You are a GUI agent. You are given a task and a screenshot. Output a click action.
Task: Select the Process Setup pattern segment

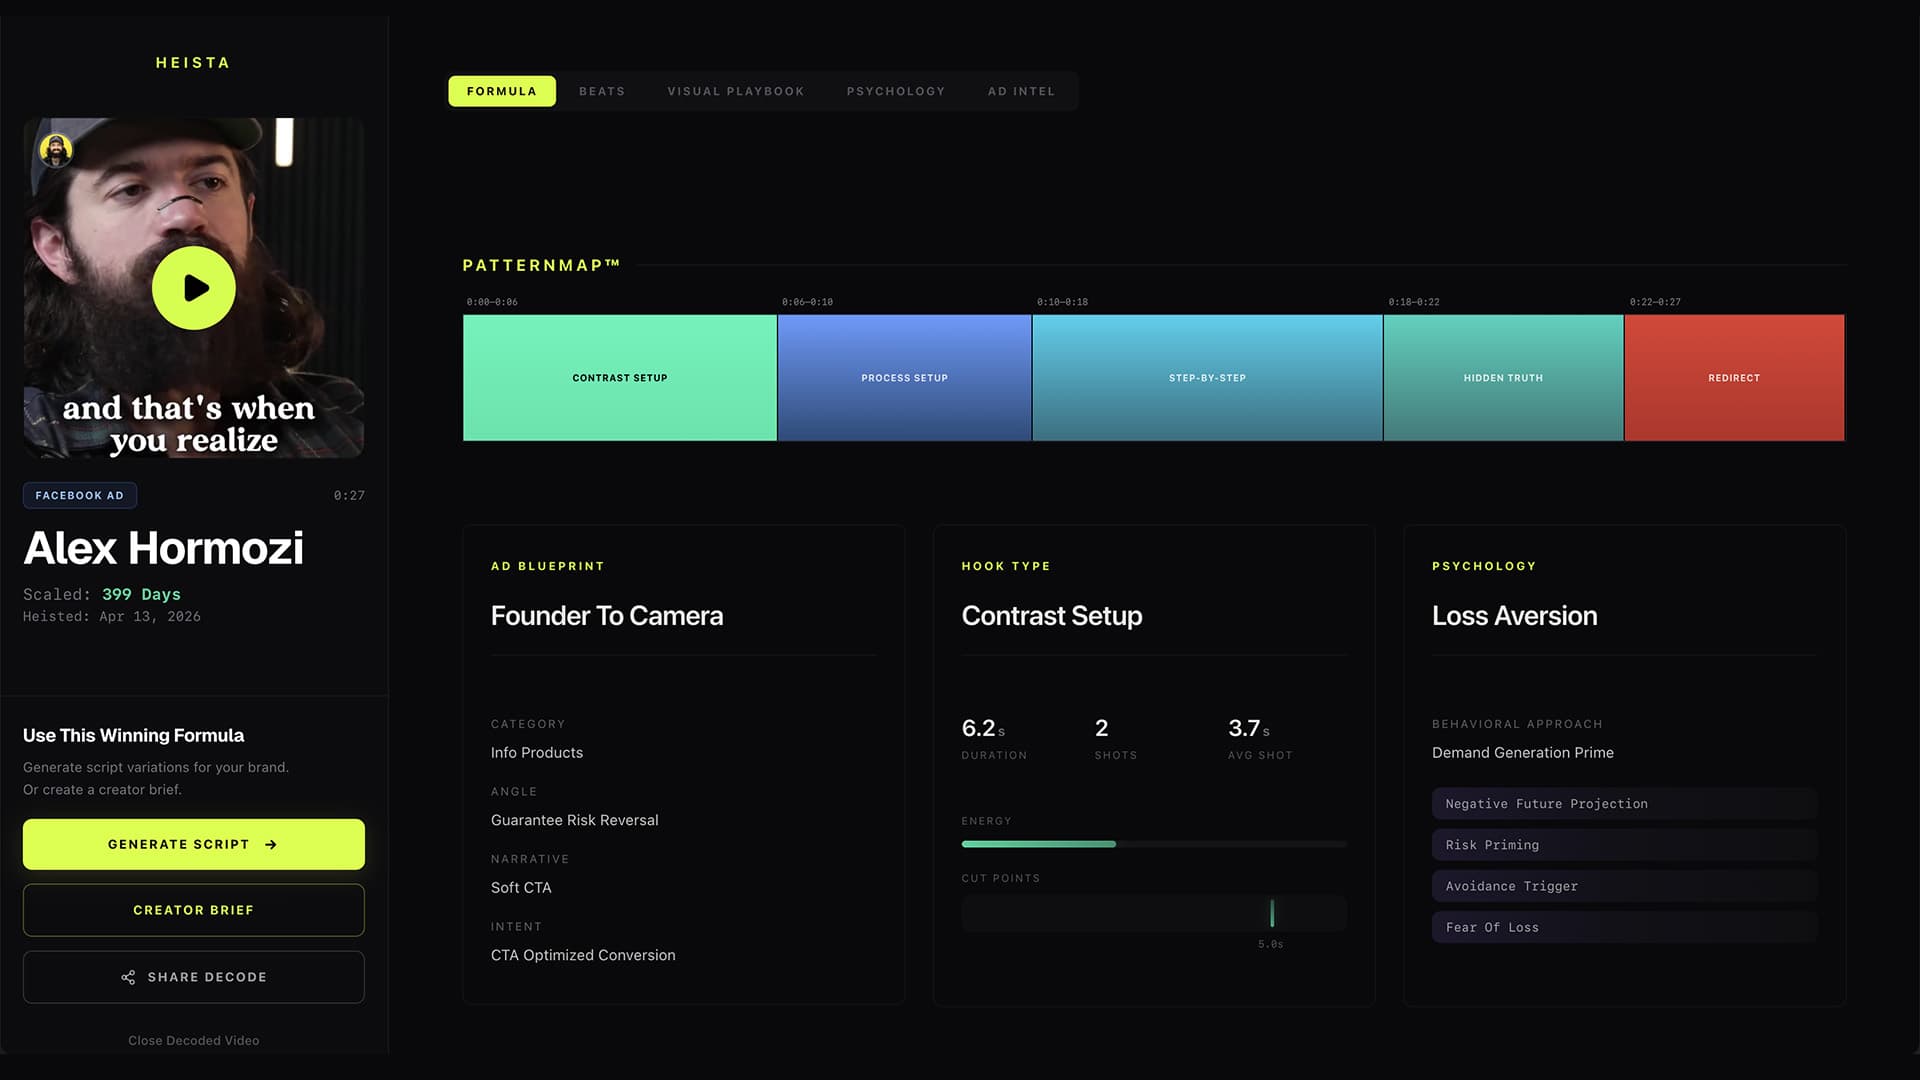click(x=905, y=378)
